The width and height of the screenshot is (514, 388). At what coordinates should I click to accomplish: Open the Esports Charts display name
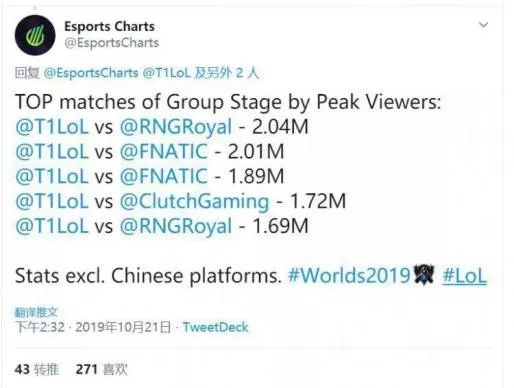point(109,26)
